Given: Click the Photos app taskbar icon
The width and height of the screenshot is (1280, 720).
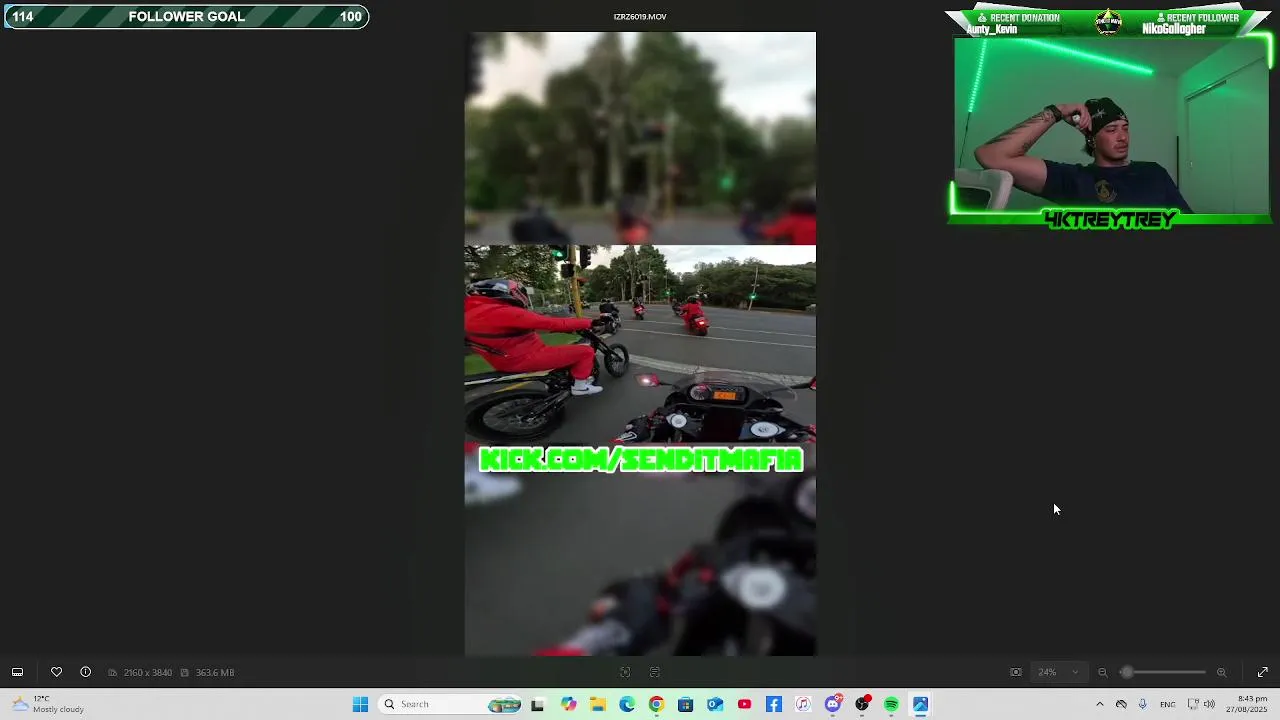Looking at the screenshot, I should 920,704.
